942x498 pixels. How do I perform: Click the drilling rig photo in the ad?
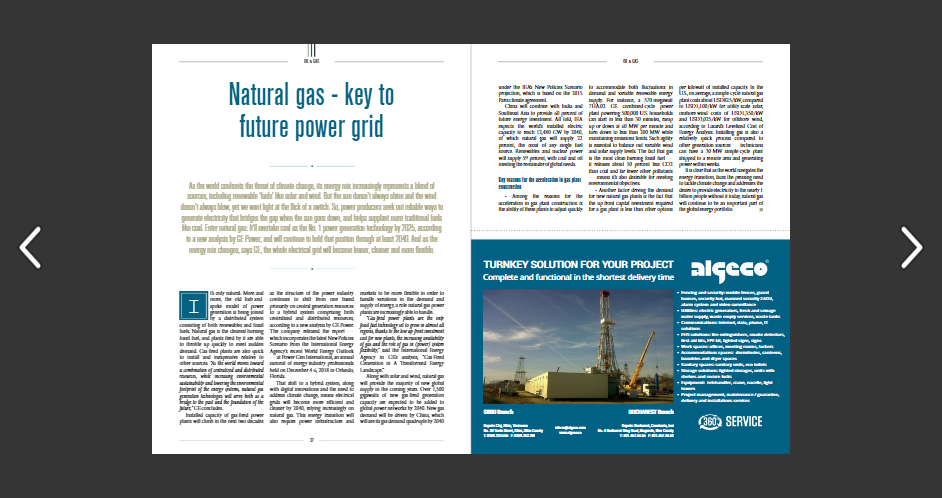pyautogui.click(x=578, y=347)
